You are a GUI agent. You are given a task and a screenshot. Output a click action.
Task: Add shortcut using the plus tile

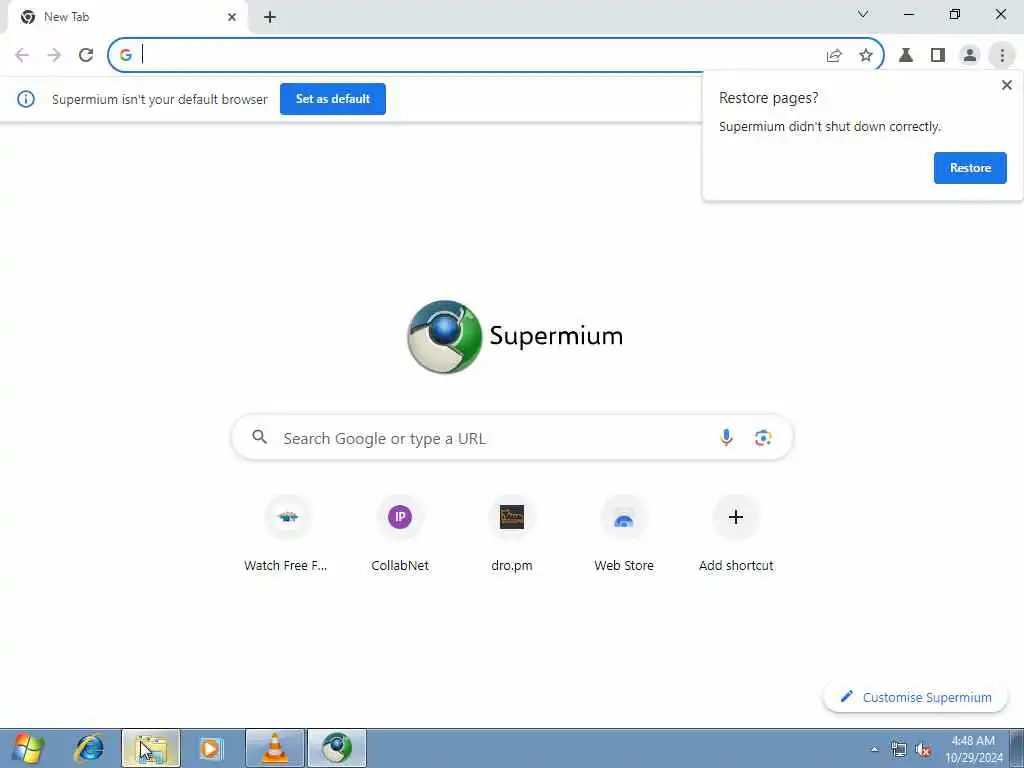[x=736, y=534]
